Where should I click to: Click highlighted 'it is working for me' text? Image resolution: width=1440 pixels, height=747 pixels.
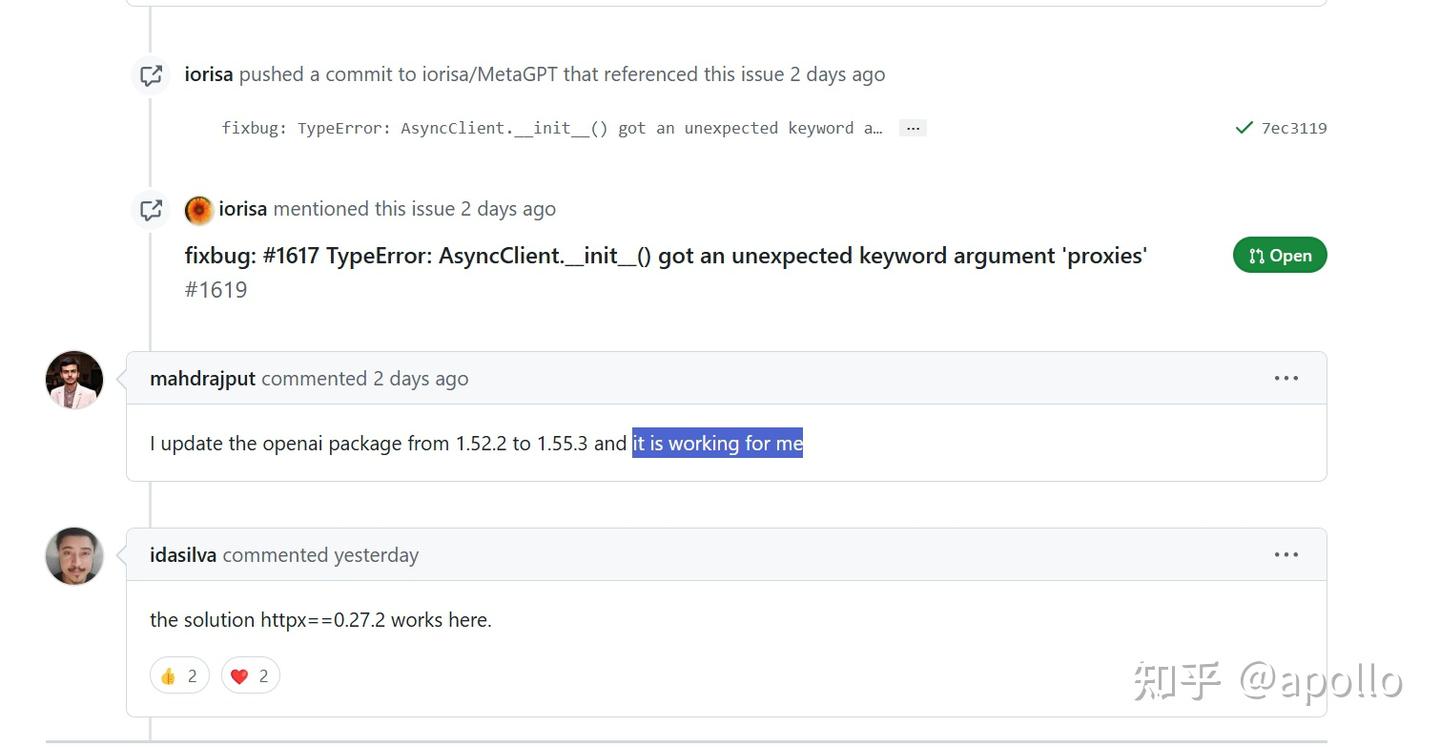pyautogui.click(x=717, y=443)
